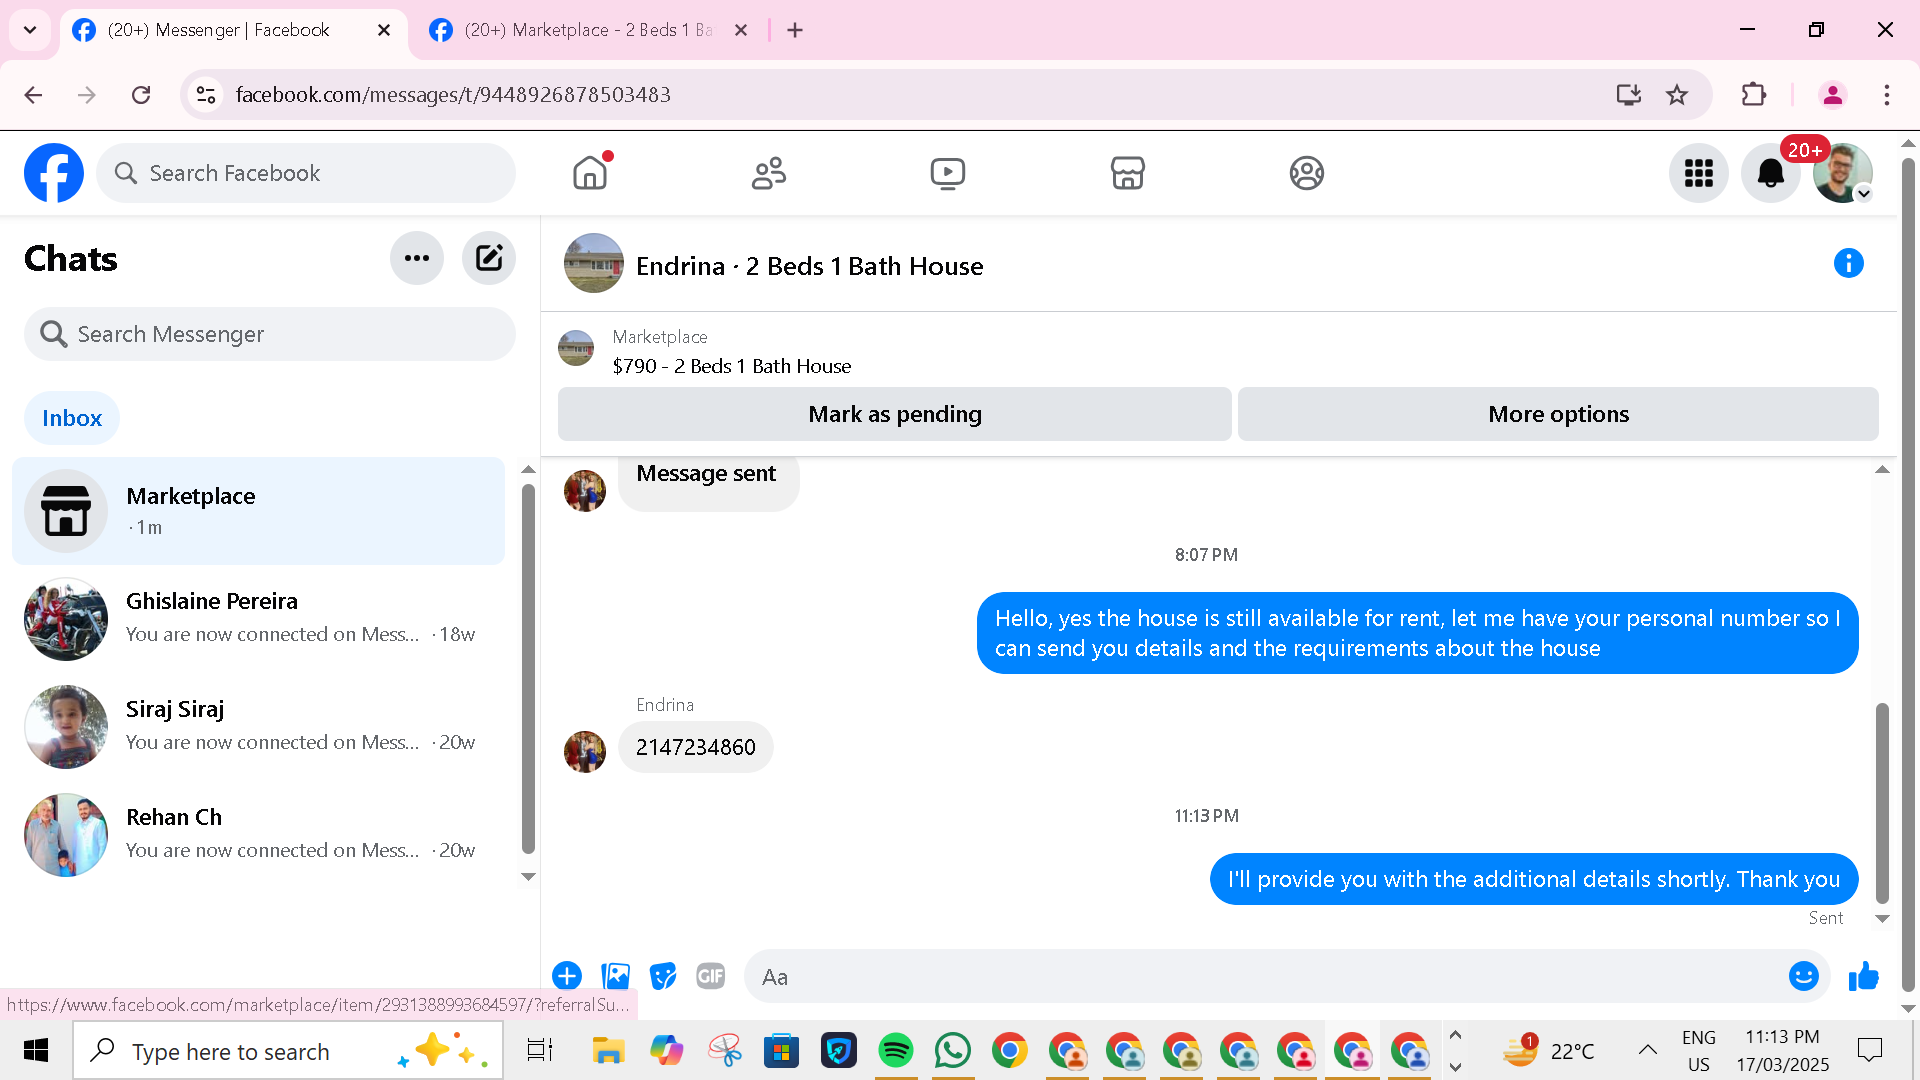Open notifications bell
Screen dimensions: 1920x1080
point(1770,173)
